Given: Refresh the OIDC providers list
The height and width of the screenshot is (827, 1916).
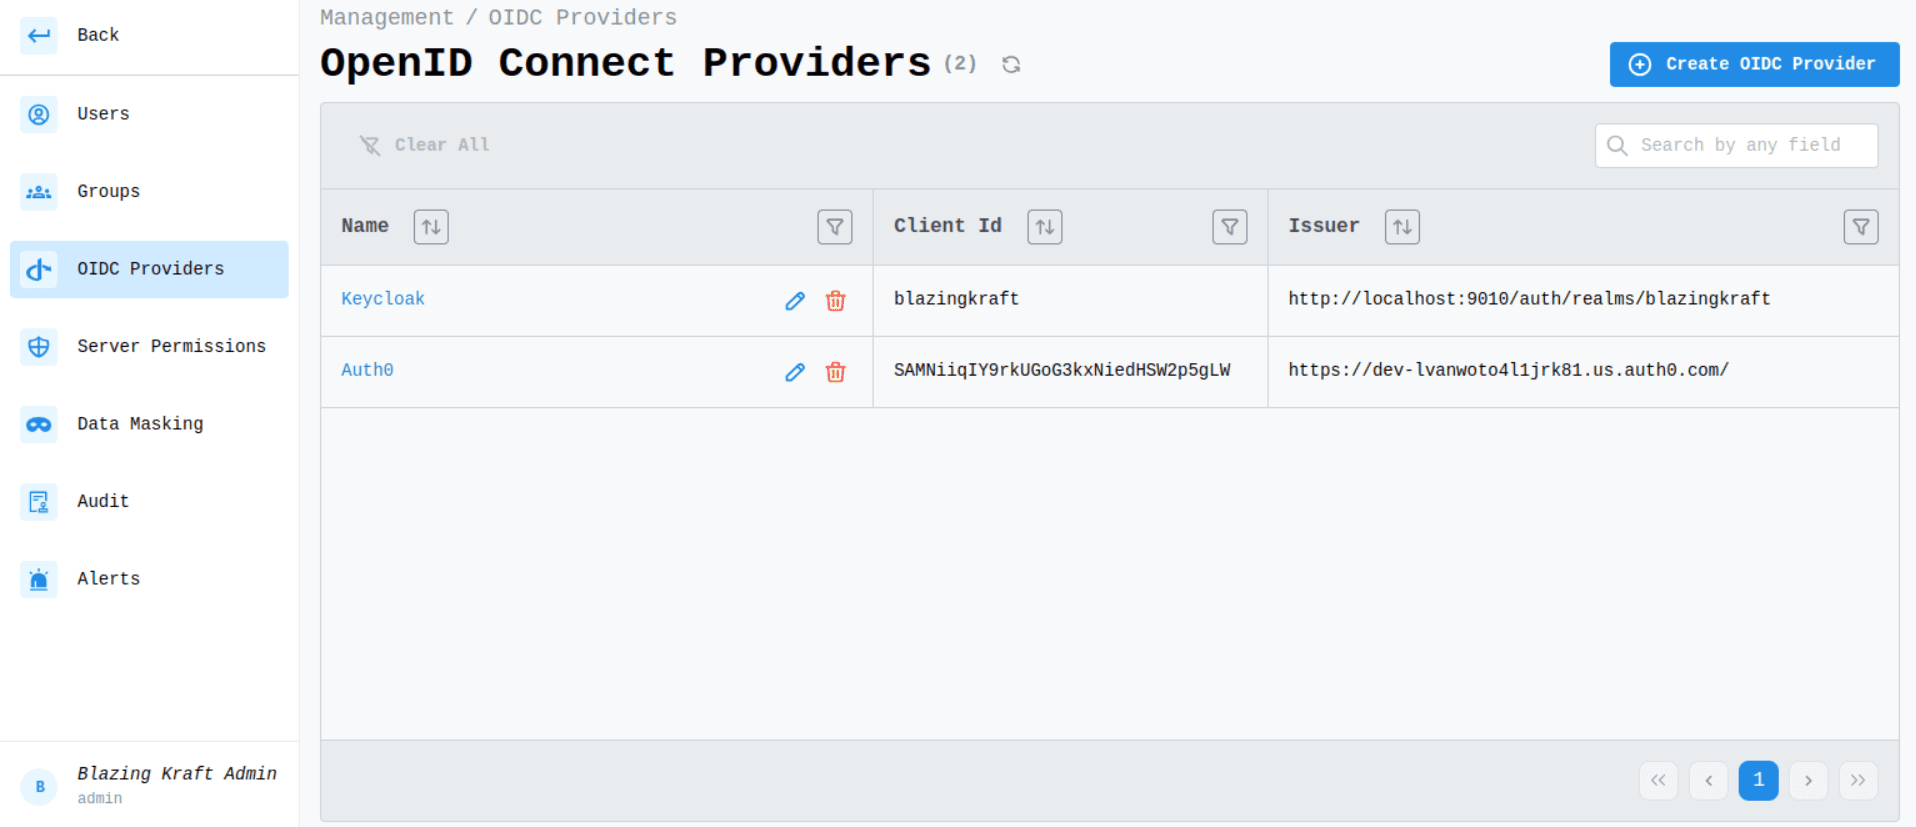Looking at the screenshot, I should [1011, 65].
